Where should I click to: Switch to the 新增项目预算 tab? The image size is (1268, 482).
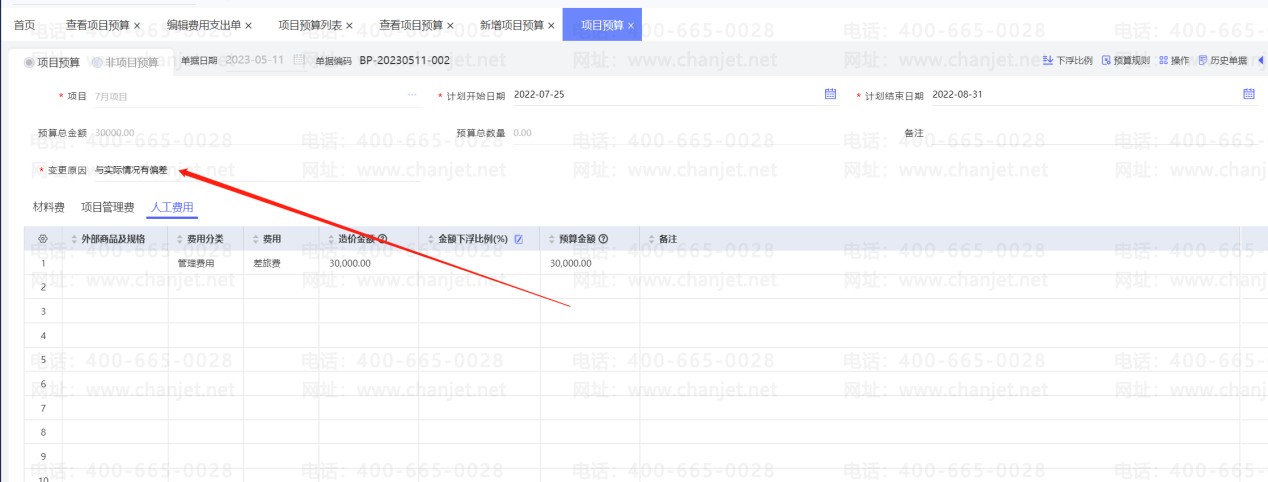tap(512, 24)
